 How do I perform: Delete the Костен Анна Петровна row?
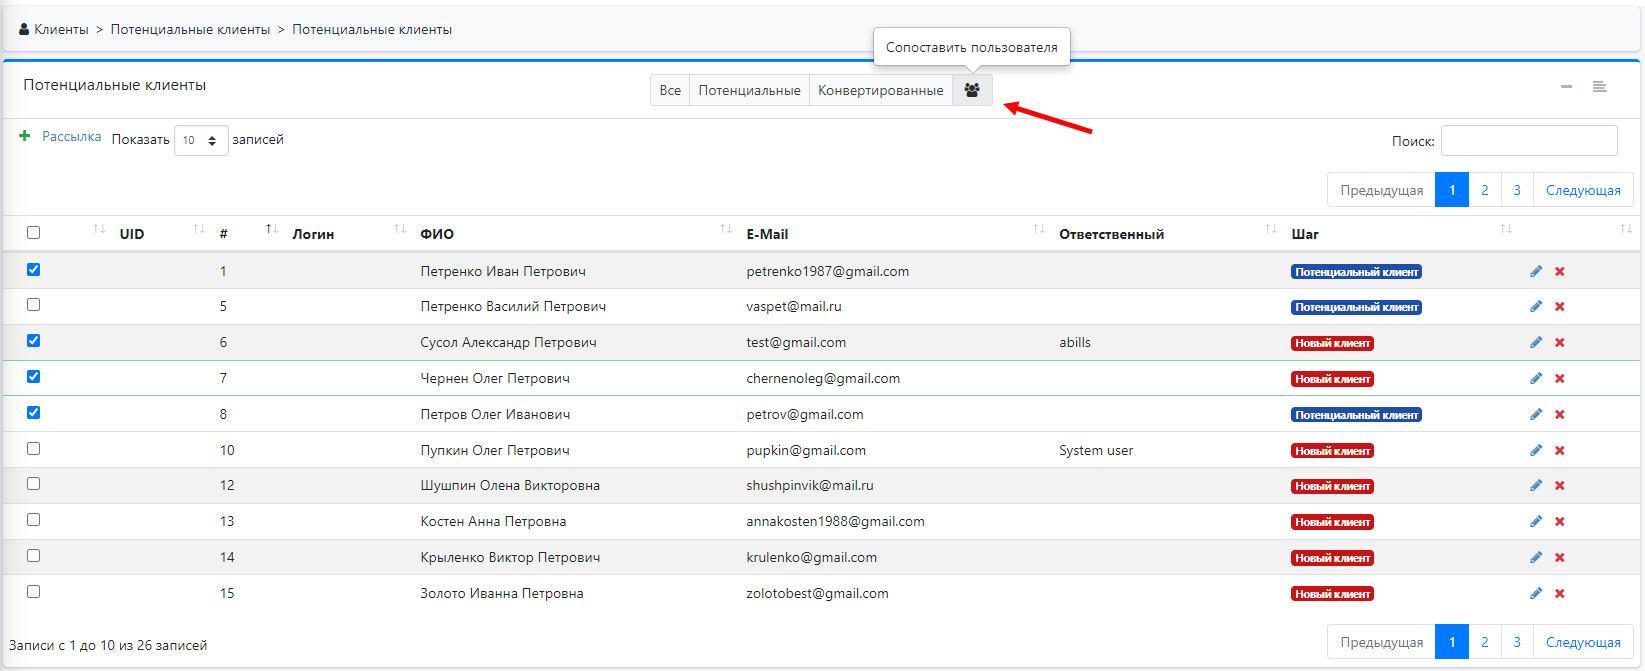(1559, 522)
